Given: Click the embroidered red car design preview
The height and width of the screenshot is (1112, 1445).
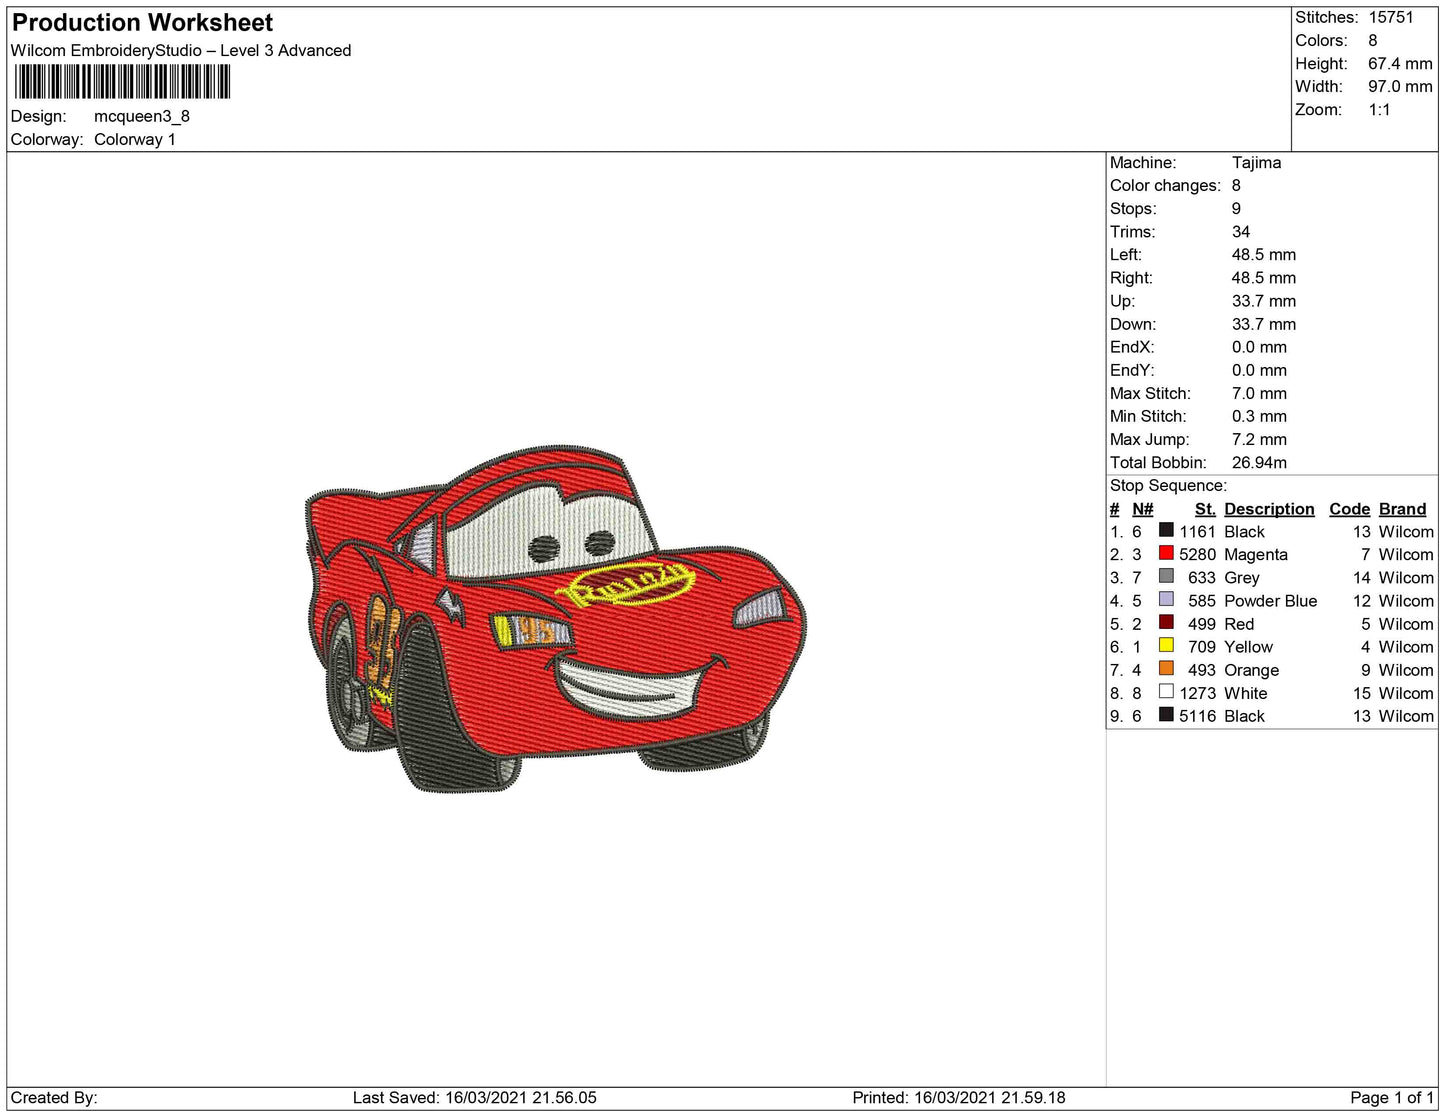Looking at the screenshot, I should [556, 620].
